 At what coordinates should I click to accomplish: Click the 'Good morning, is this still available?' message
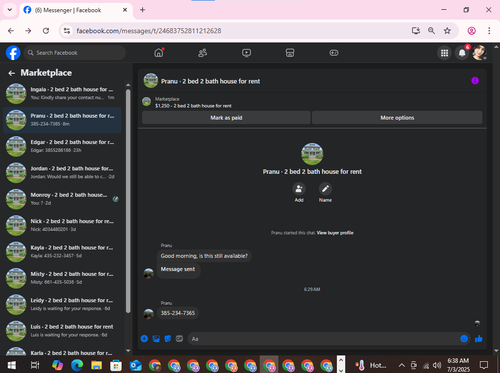(x=204, y=256)
